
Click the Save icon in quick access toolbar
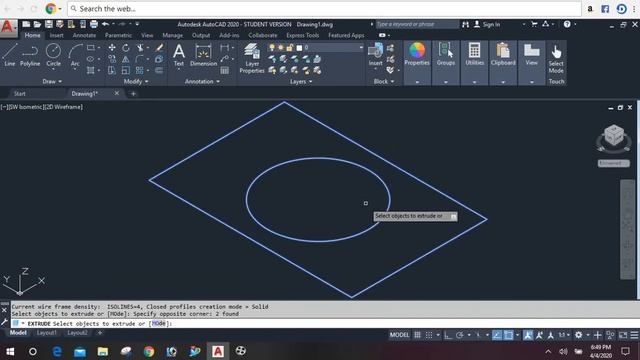tap(49, 24)
